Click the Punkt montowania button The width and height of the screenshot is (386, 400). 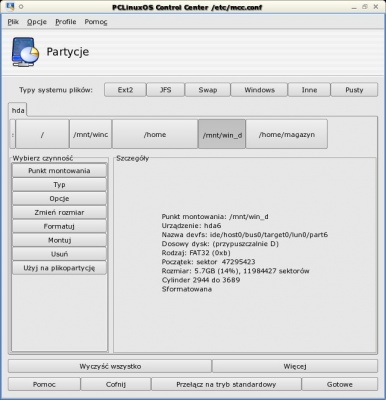click(x=59, y=171)
